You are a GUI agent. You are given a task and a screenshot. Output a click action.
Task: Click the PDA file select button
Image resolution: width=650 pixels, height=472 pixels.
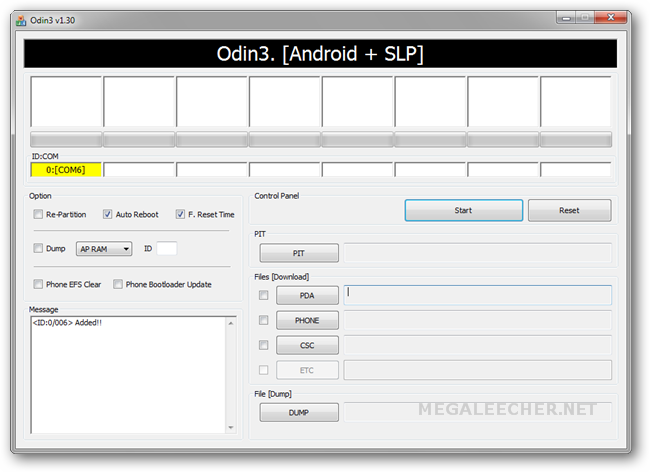tap(307, 295)
